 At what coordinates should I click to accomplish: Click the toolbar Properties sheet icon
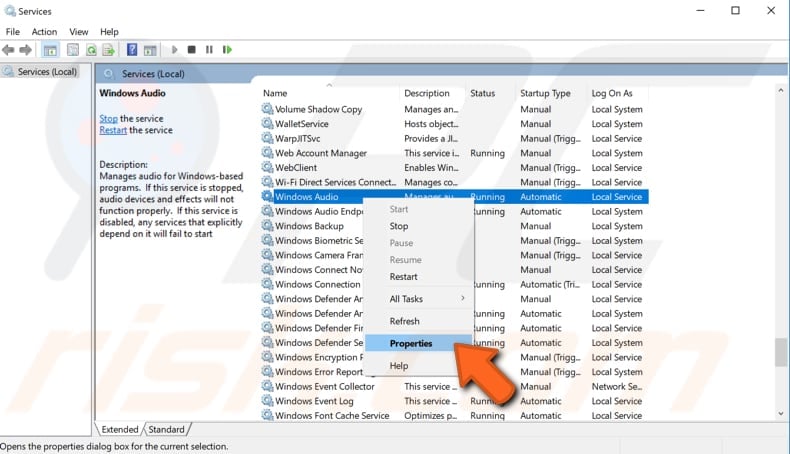coord(73,50)
